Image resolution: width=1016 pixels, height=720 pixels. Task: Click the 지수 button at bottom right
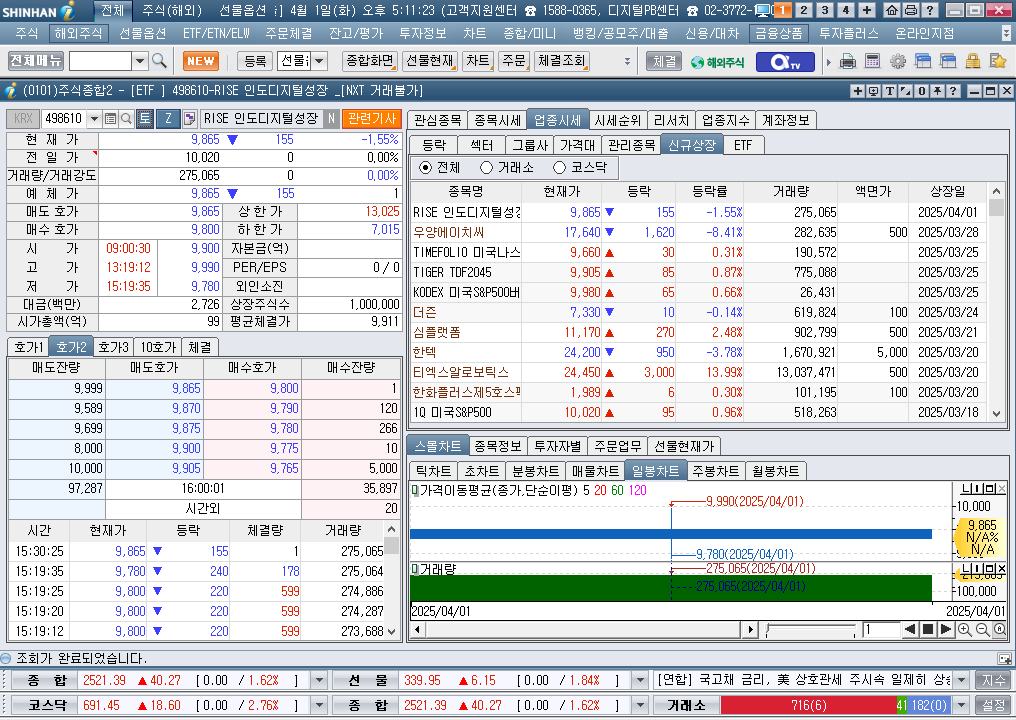(993, 680)
